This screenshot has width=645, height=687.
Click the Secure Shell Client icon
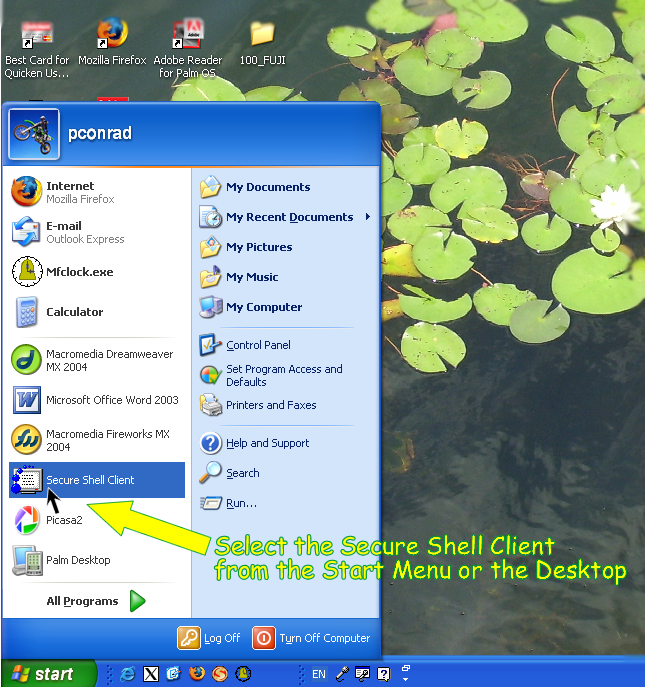pyautogui.click(x=27, y=480)
